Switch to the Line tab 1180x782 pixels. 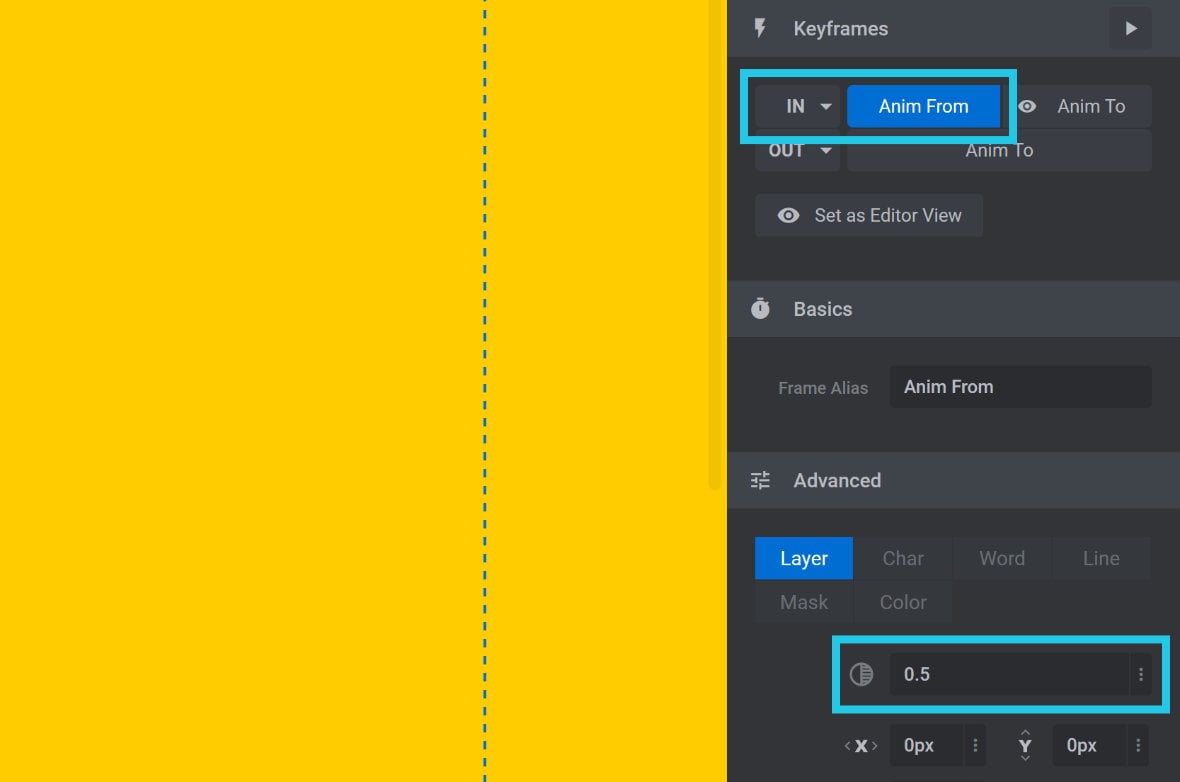point(1101,558)
